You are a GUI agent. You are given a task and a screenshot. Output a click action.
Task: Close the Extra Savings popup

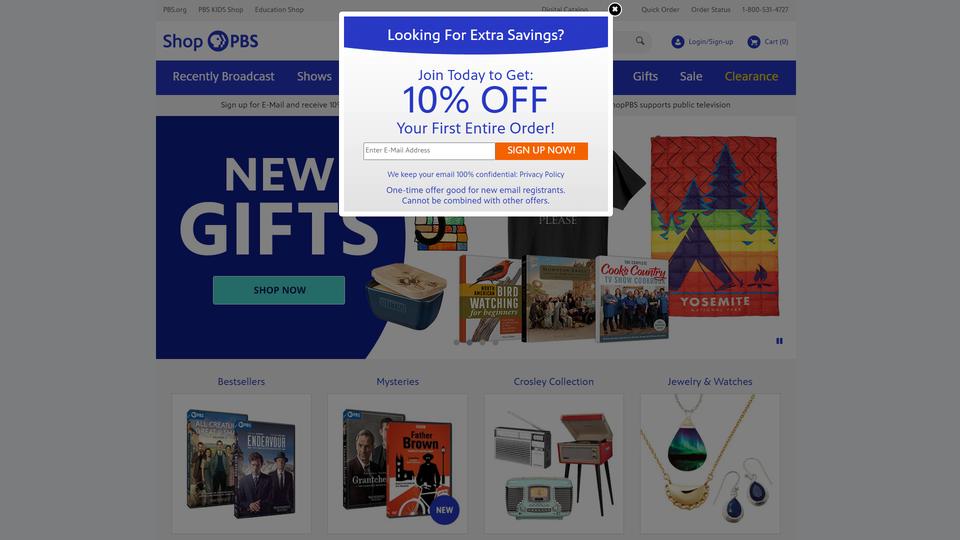click(x=615, y=9)
